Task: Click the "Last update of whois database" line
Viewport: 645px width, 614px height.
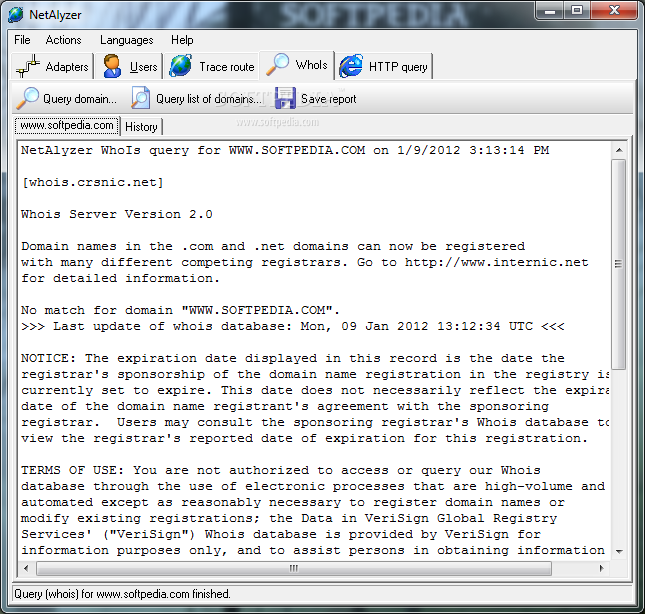Action: click(x=293, y=326)
